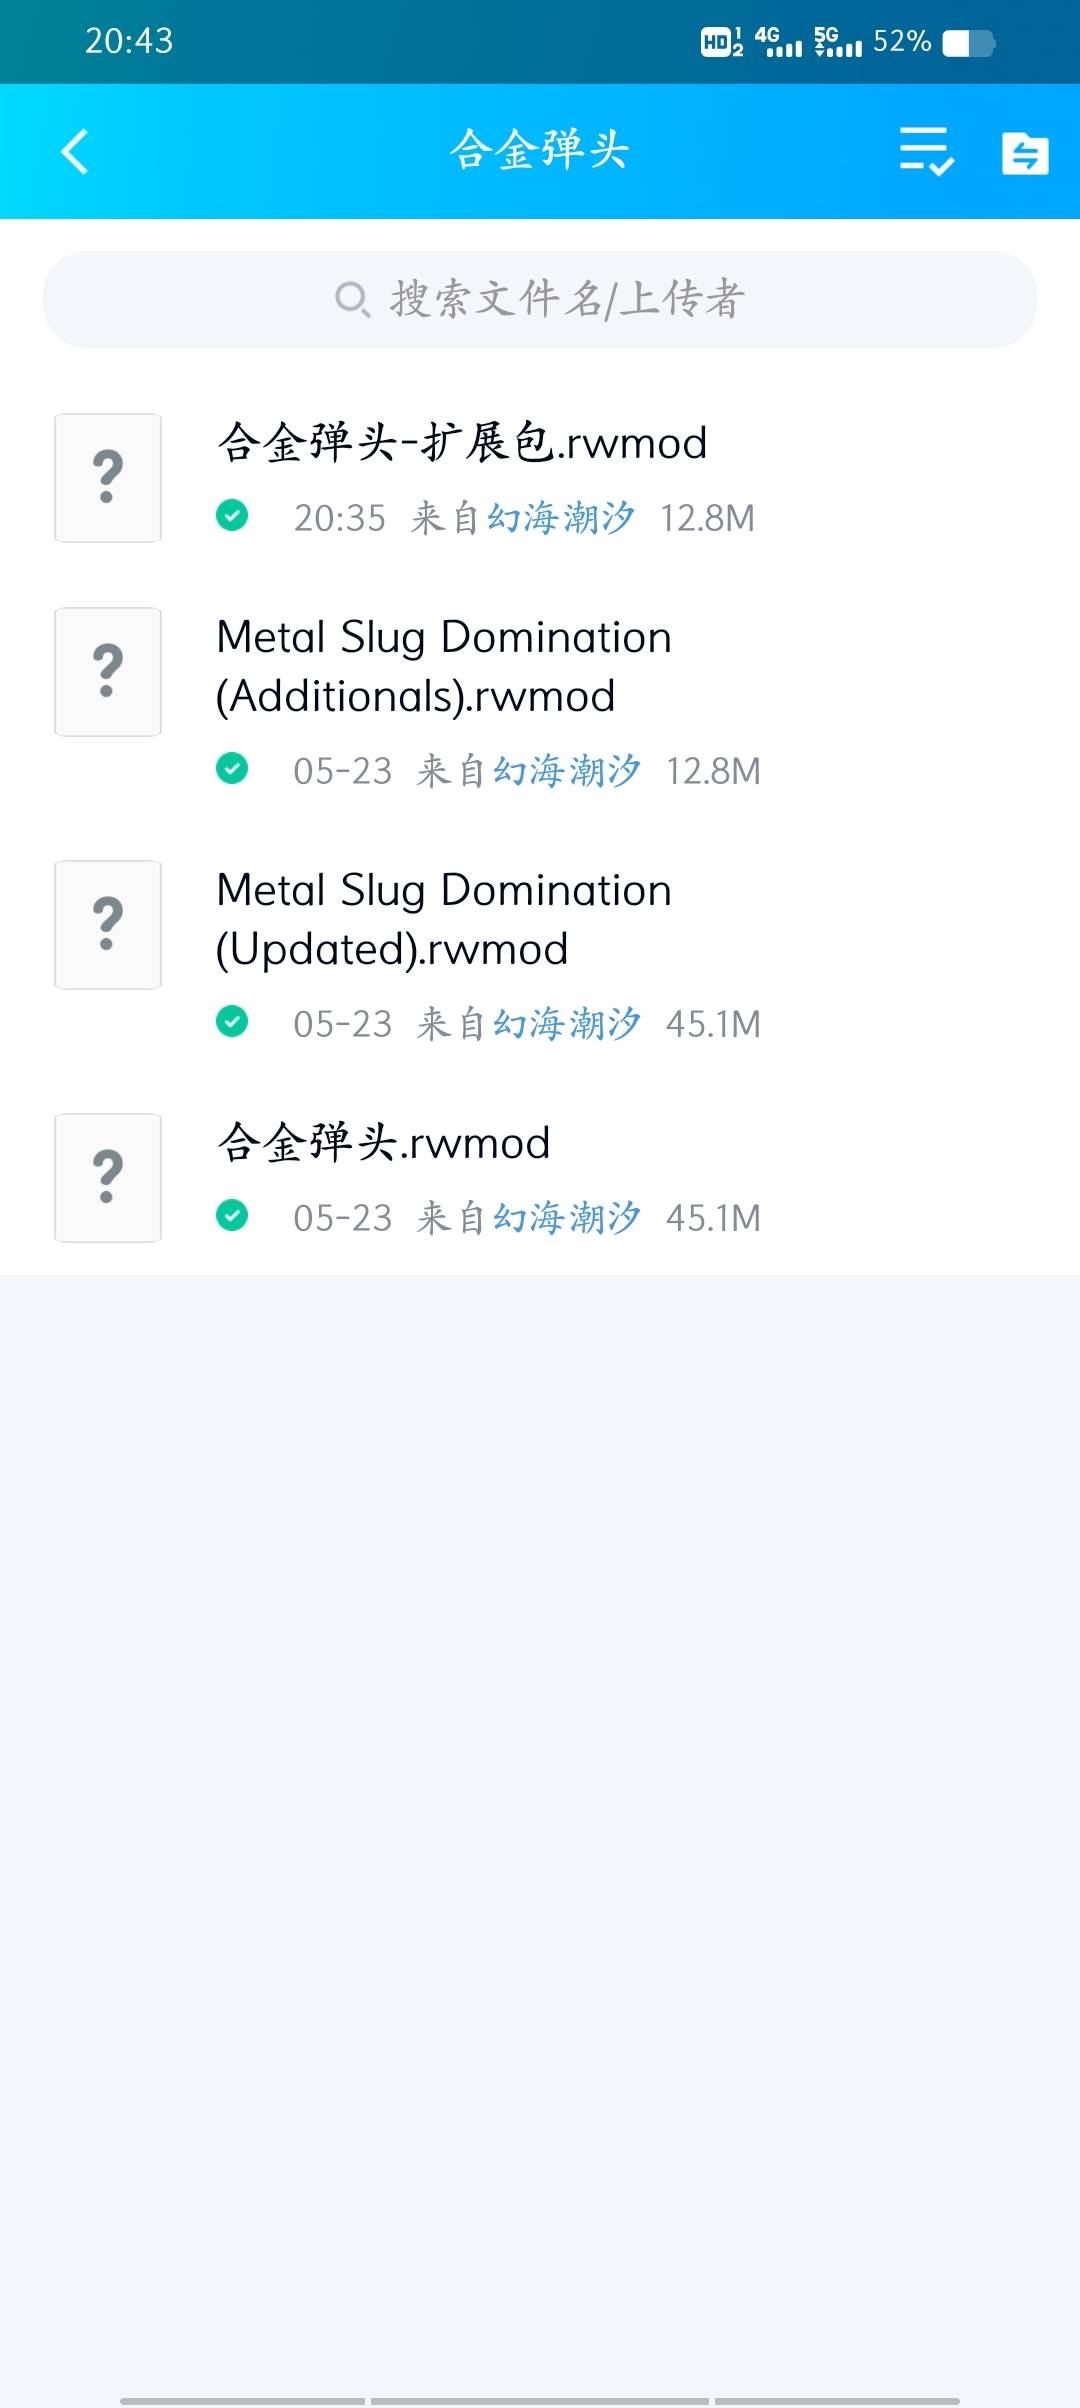The width and height of the screenshot is (1080, 2408).
Task: Open Metal Slug Domination (Updated).rwmod
Action: click(444, 919)
